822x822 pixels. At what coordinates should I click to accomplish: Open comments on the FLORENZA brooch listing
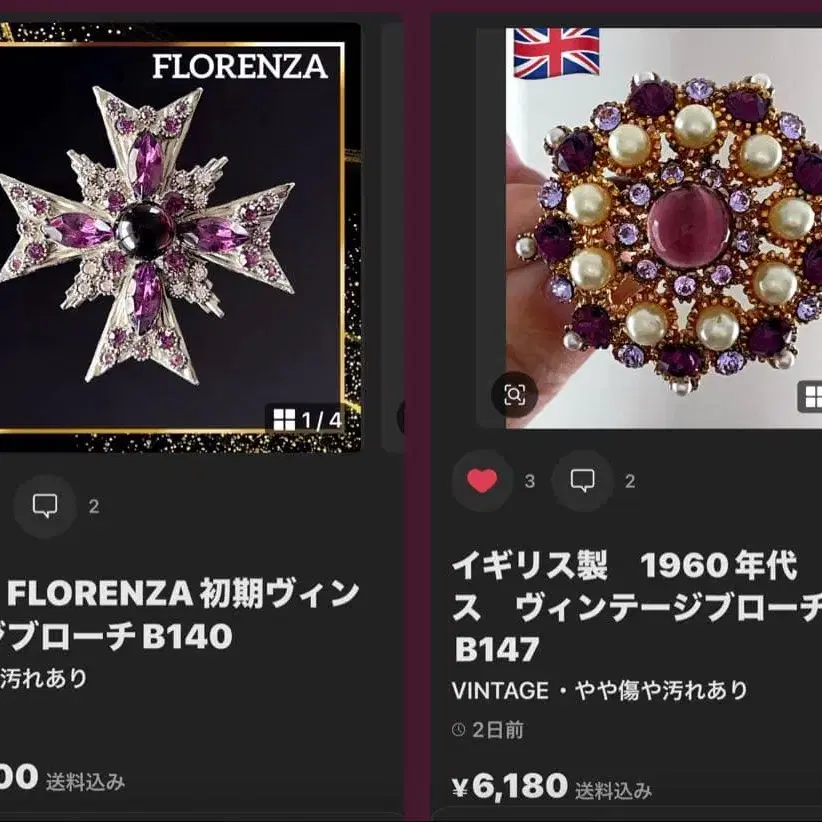[x=45, y=506]
